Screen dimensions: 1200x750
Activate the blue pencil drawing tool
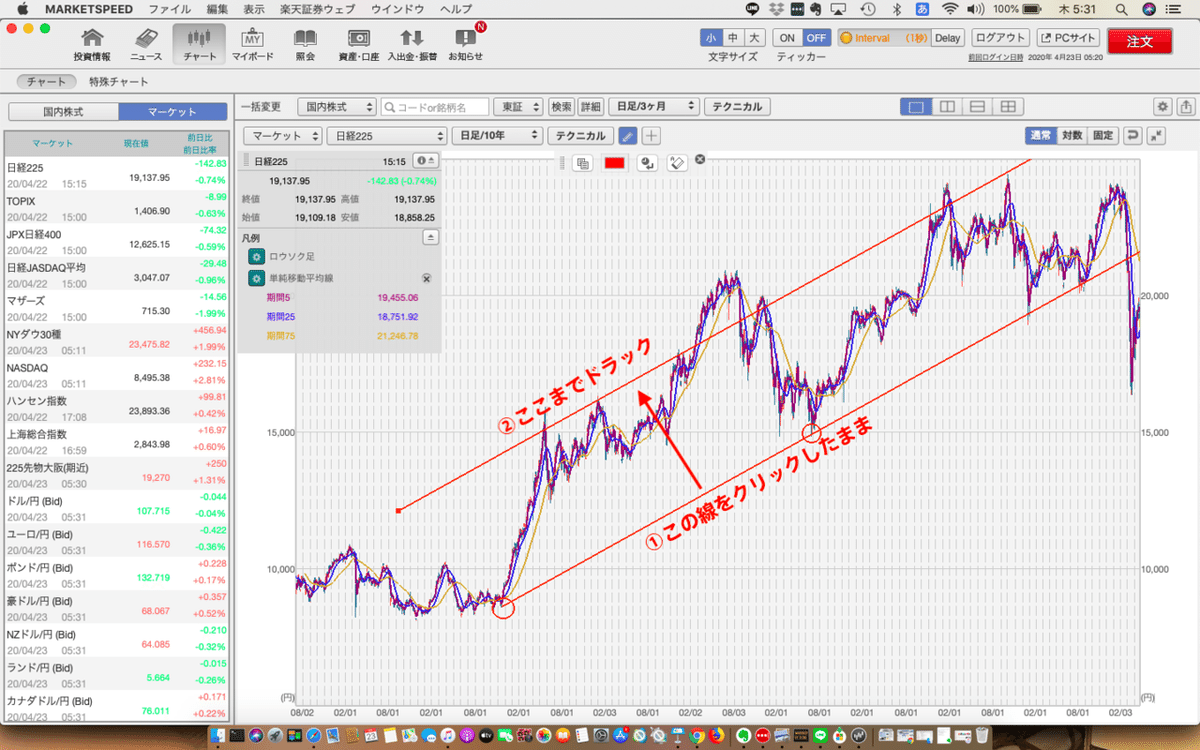[x=627, y=136]
